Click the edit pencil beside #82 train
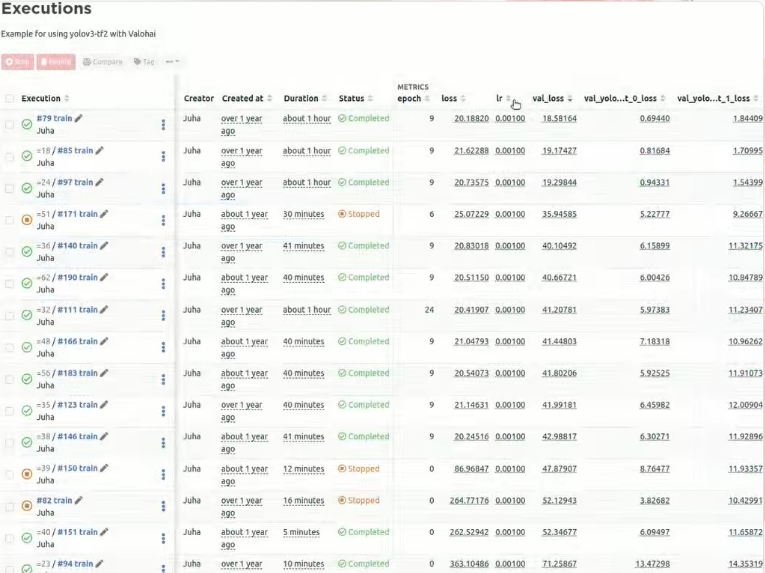 pyautogui.click(x=79, y=500)
